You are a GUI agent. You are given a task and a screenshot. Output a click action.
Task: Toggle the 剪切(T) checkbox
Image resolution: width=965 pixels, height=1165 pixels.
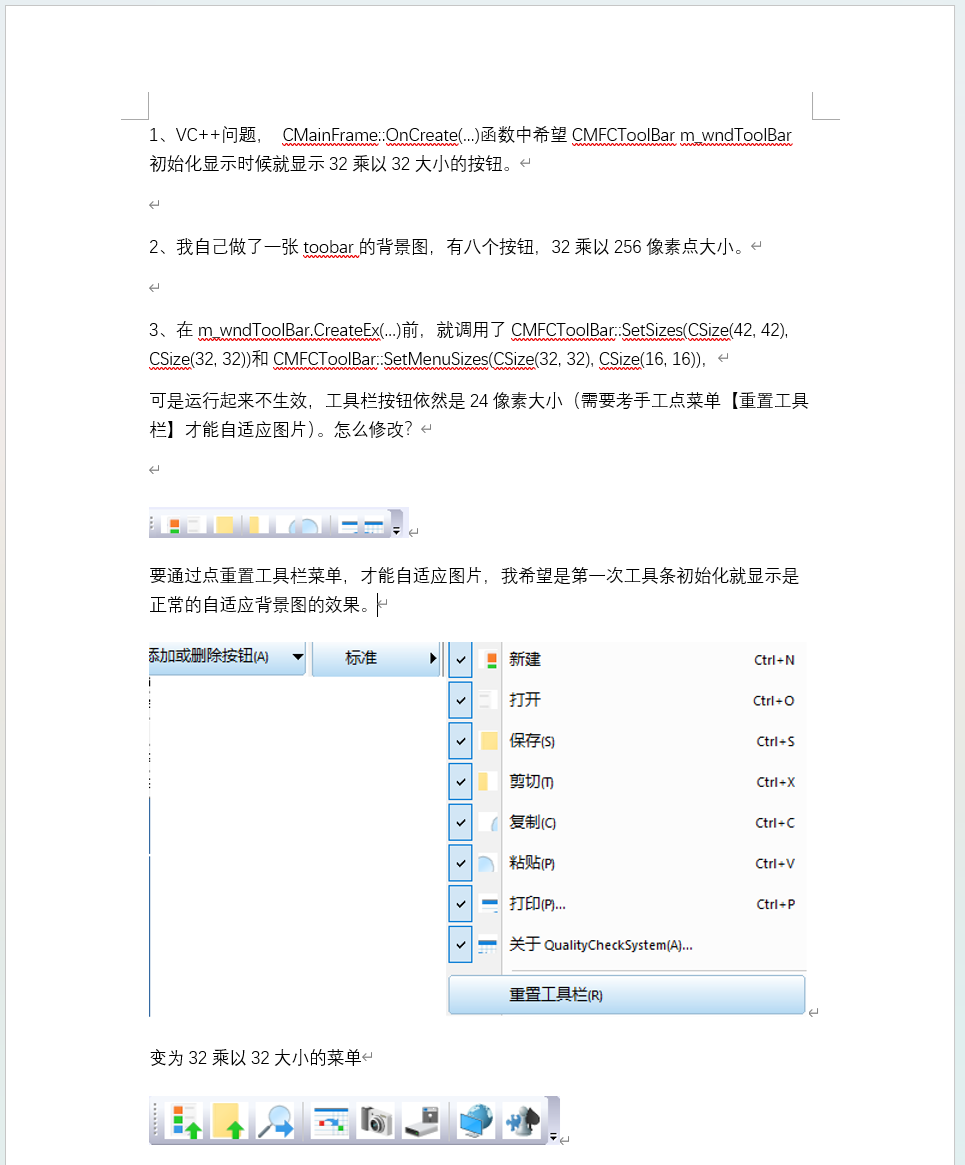click(x=461, y=782)
